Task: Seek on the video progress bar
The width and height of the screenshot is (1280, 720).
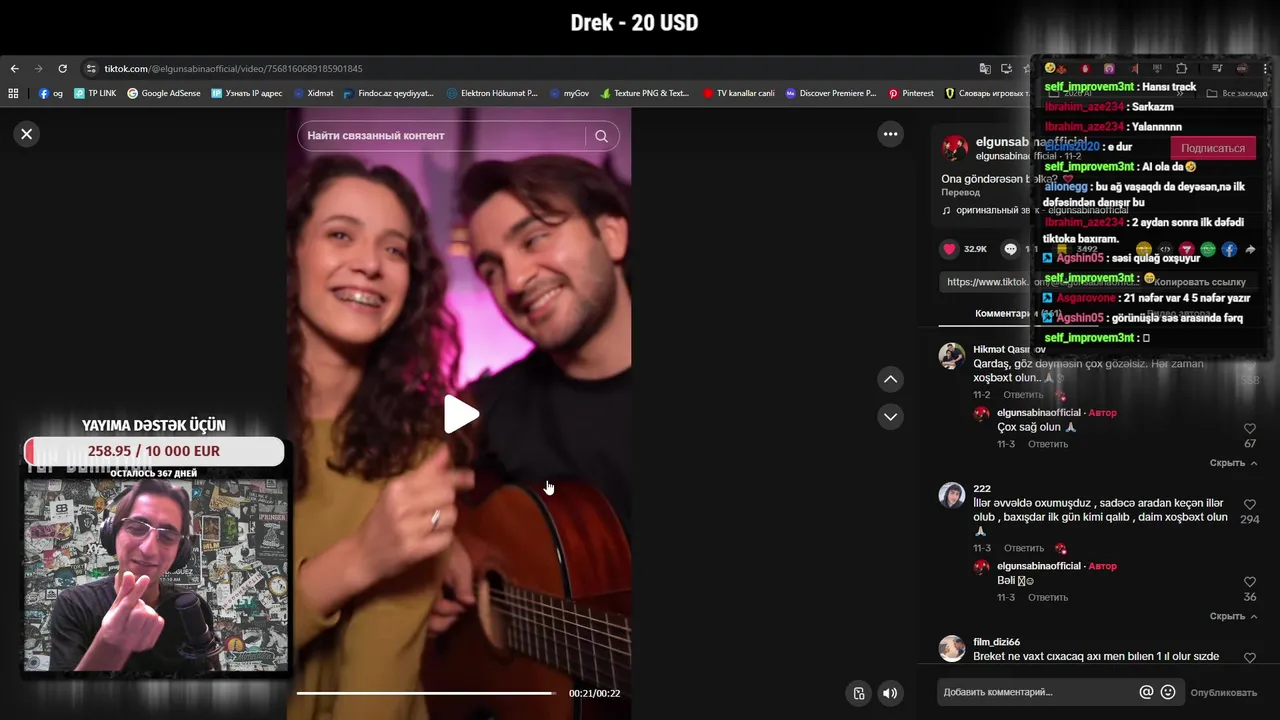Action: coord(428,693)
